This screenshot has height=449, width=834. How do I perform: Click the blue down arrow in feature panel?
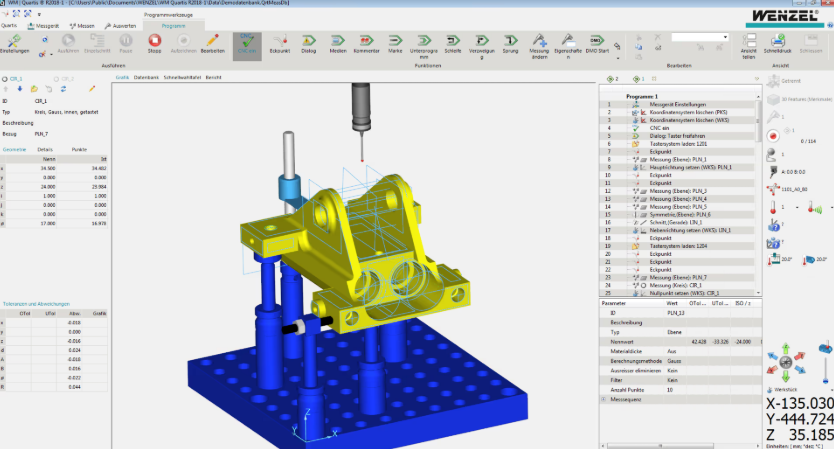point(21,88)
